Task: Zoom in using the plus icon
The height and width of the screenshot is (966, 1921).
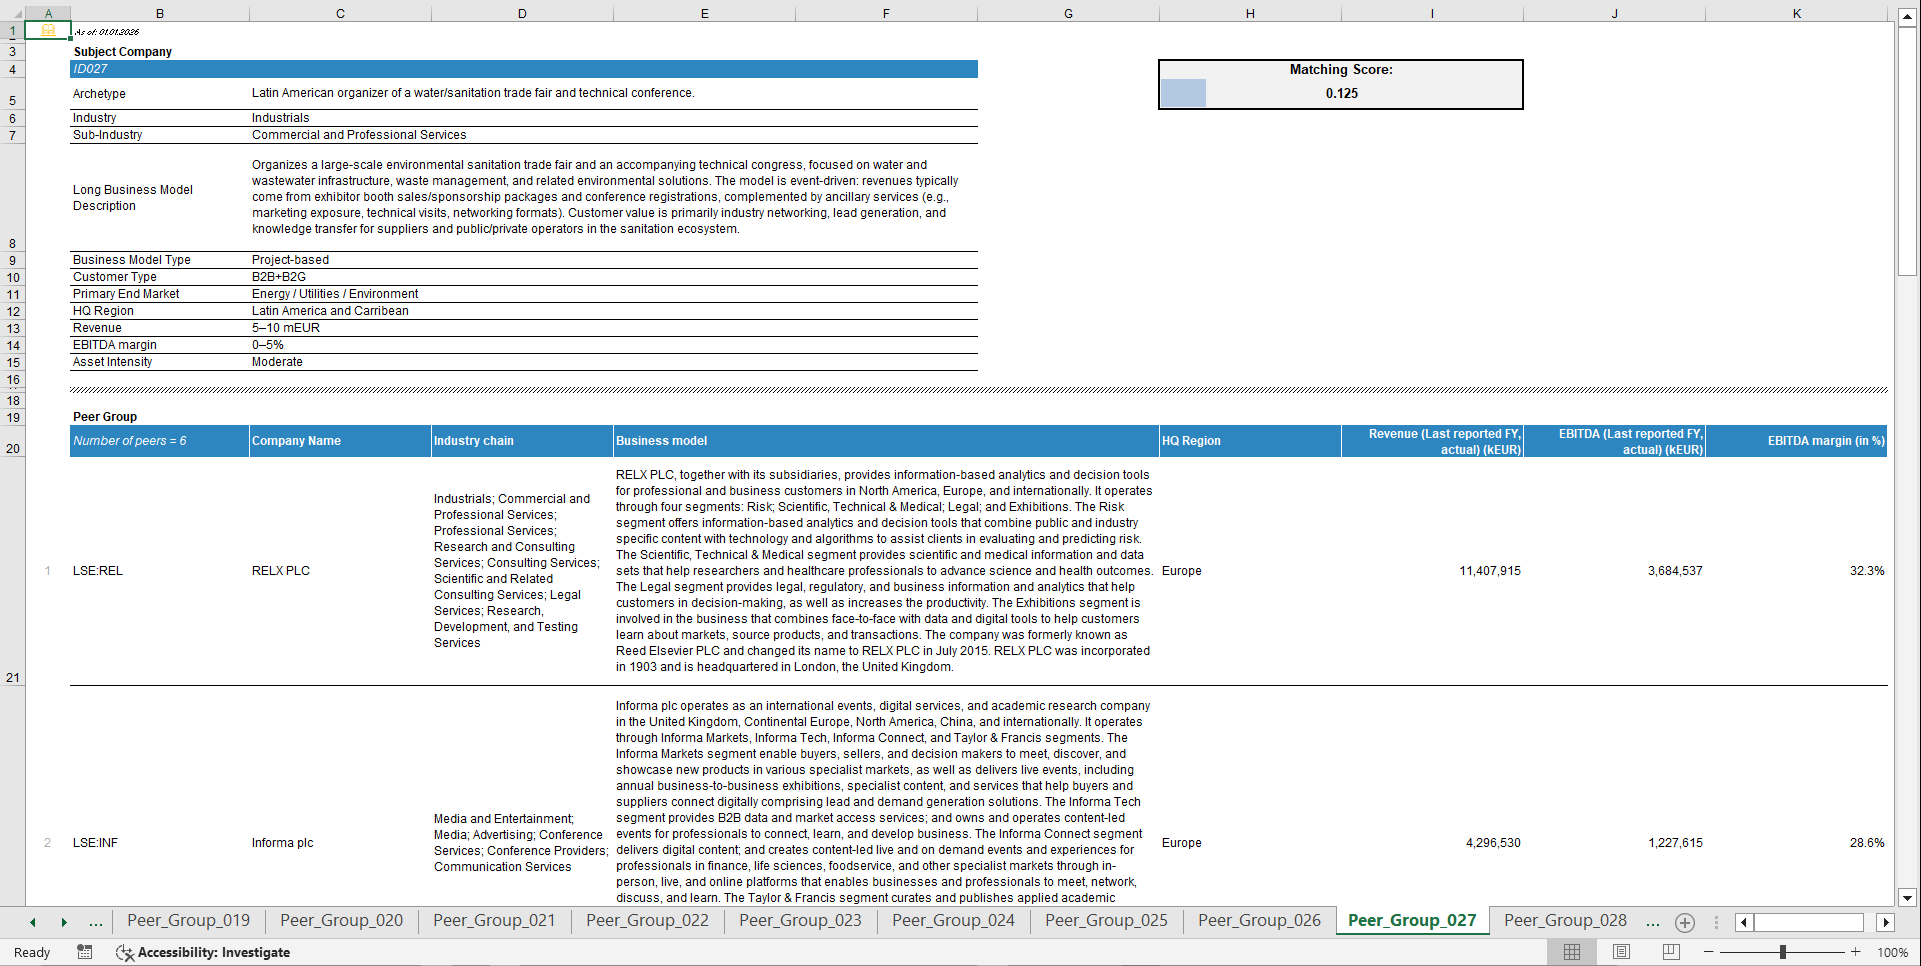Action: click(x=1855, y=952)
